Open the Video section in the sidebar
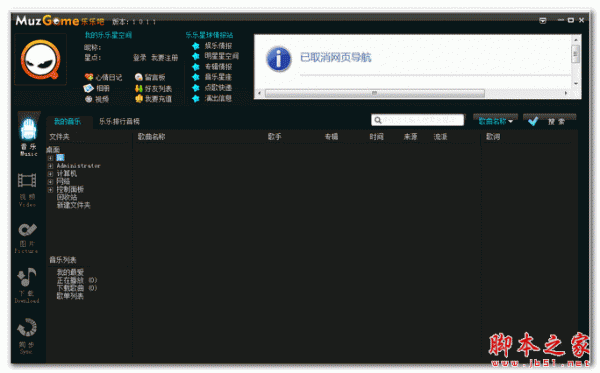Image resolution: width=600 pixels, height=373 pixels. pos(27,189)
